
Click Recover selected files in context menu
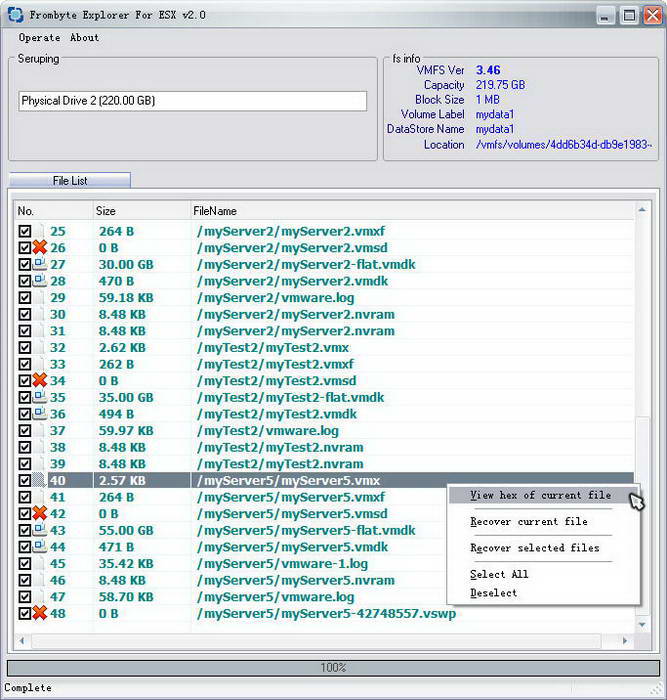click(535, 548)
